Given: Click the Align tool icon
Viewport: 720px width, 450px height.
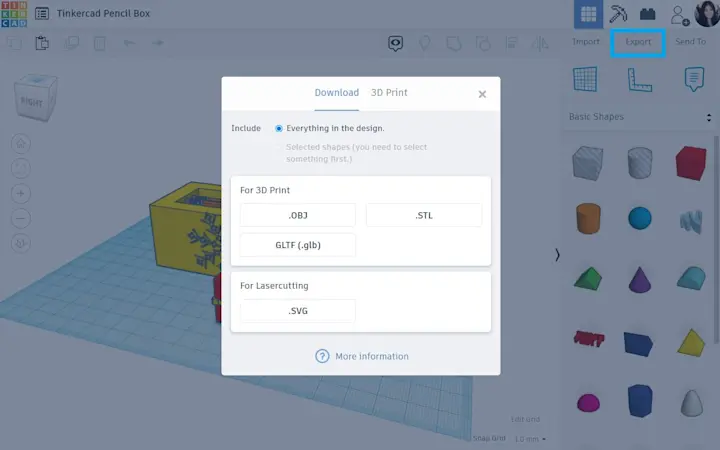Looking at the screenshot, I should click(x=512, y=43).
